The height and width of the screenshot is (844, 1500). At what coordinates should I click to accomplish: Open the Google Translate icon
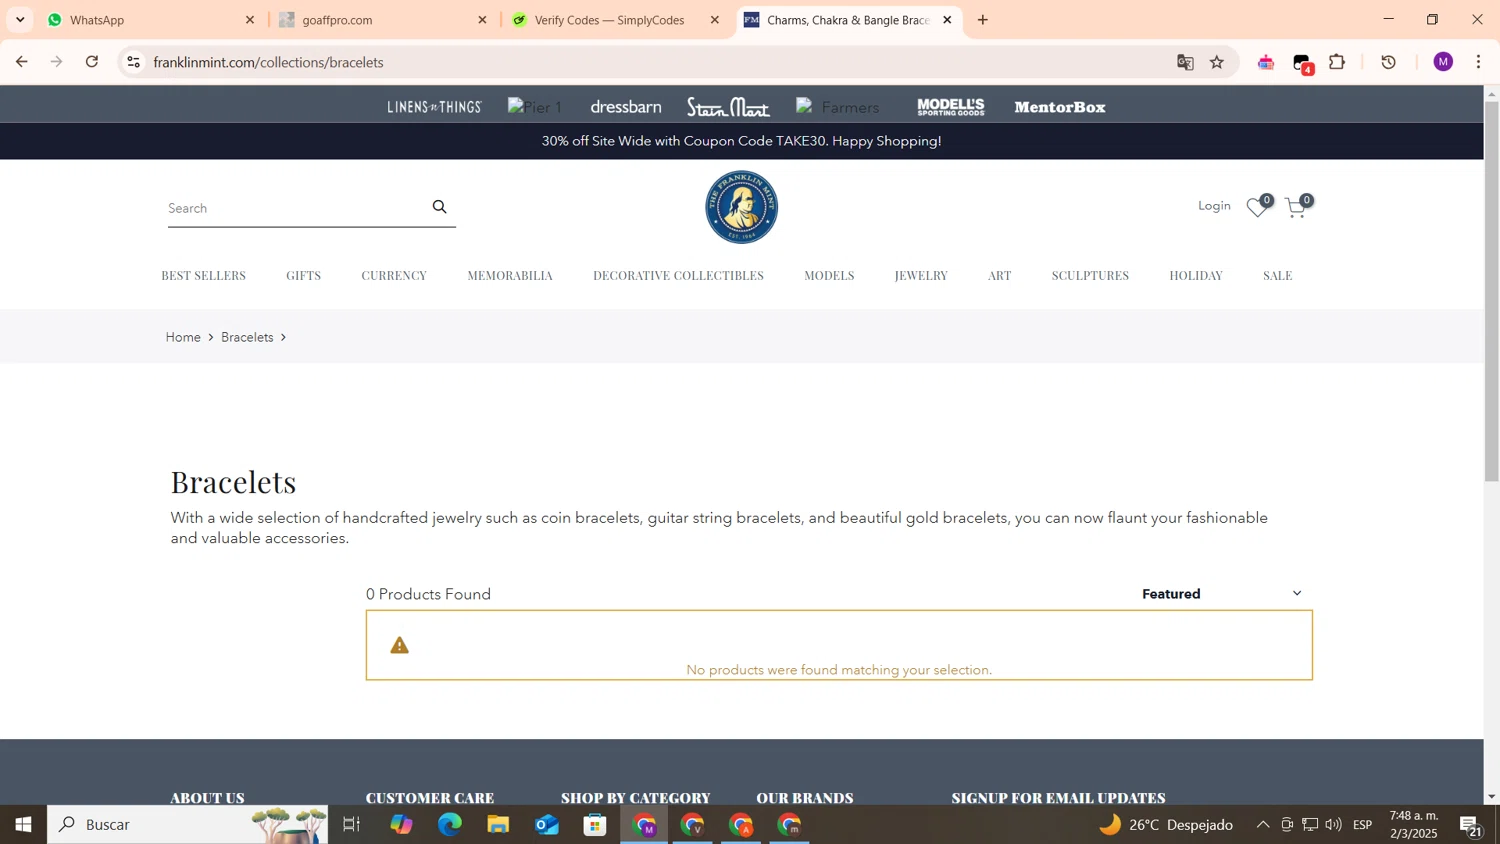(x=1185, y=62)
